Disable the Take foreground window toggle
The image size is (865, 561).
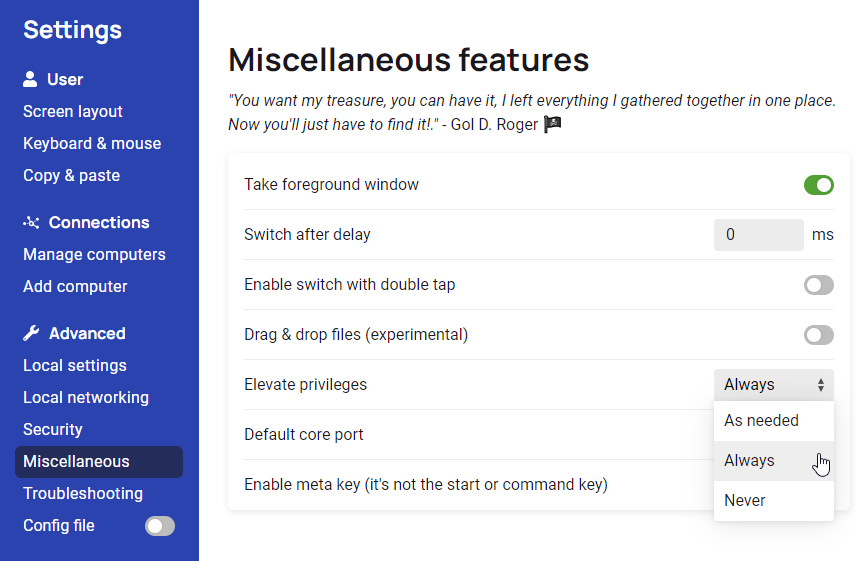click(x=818, y=185)
